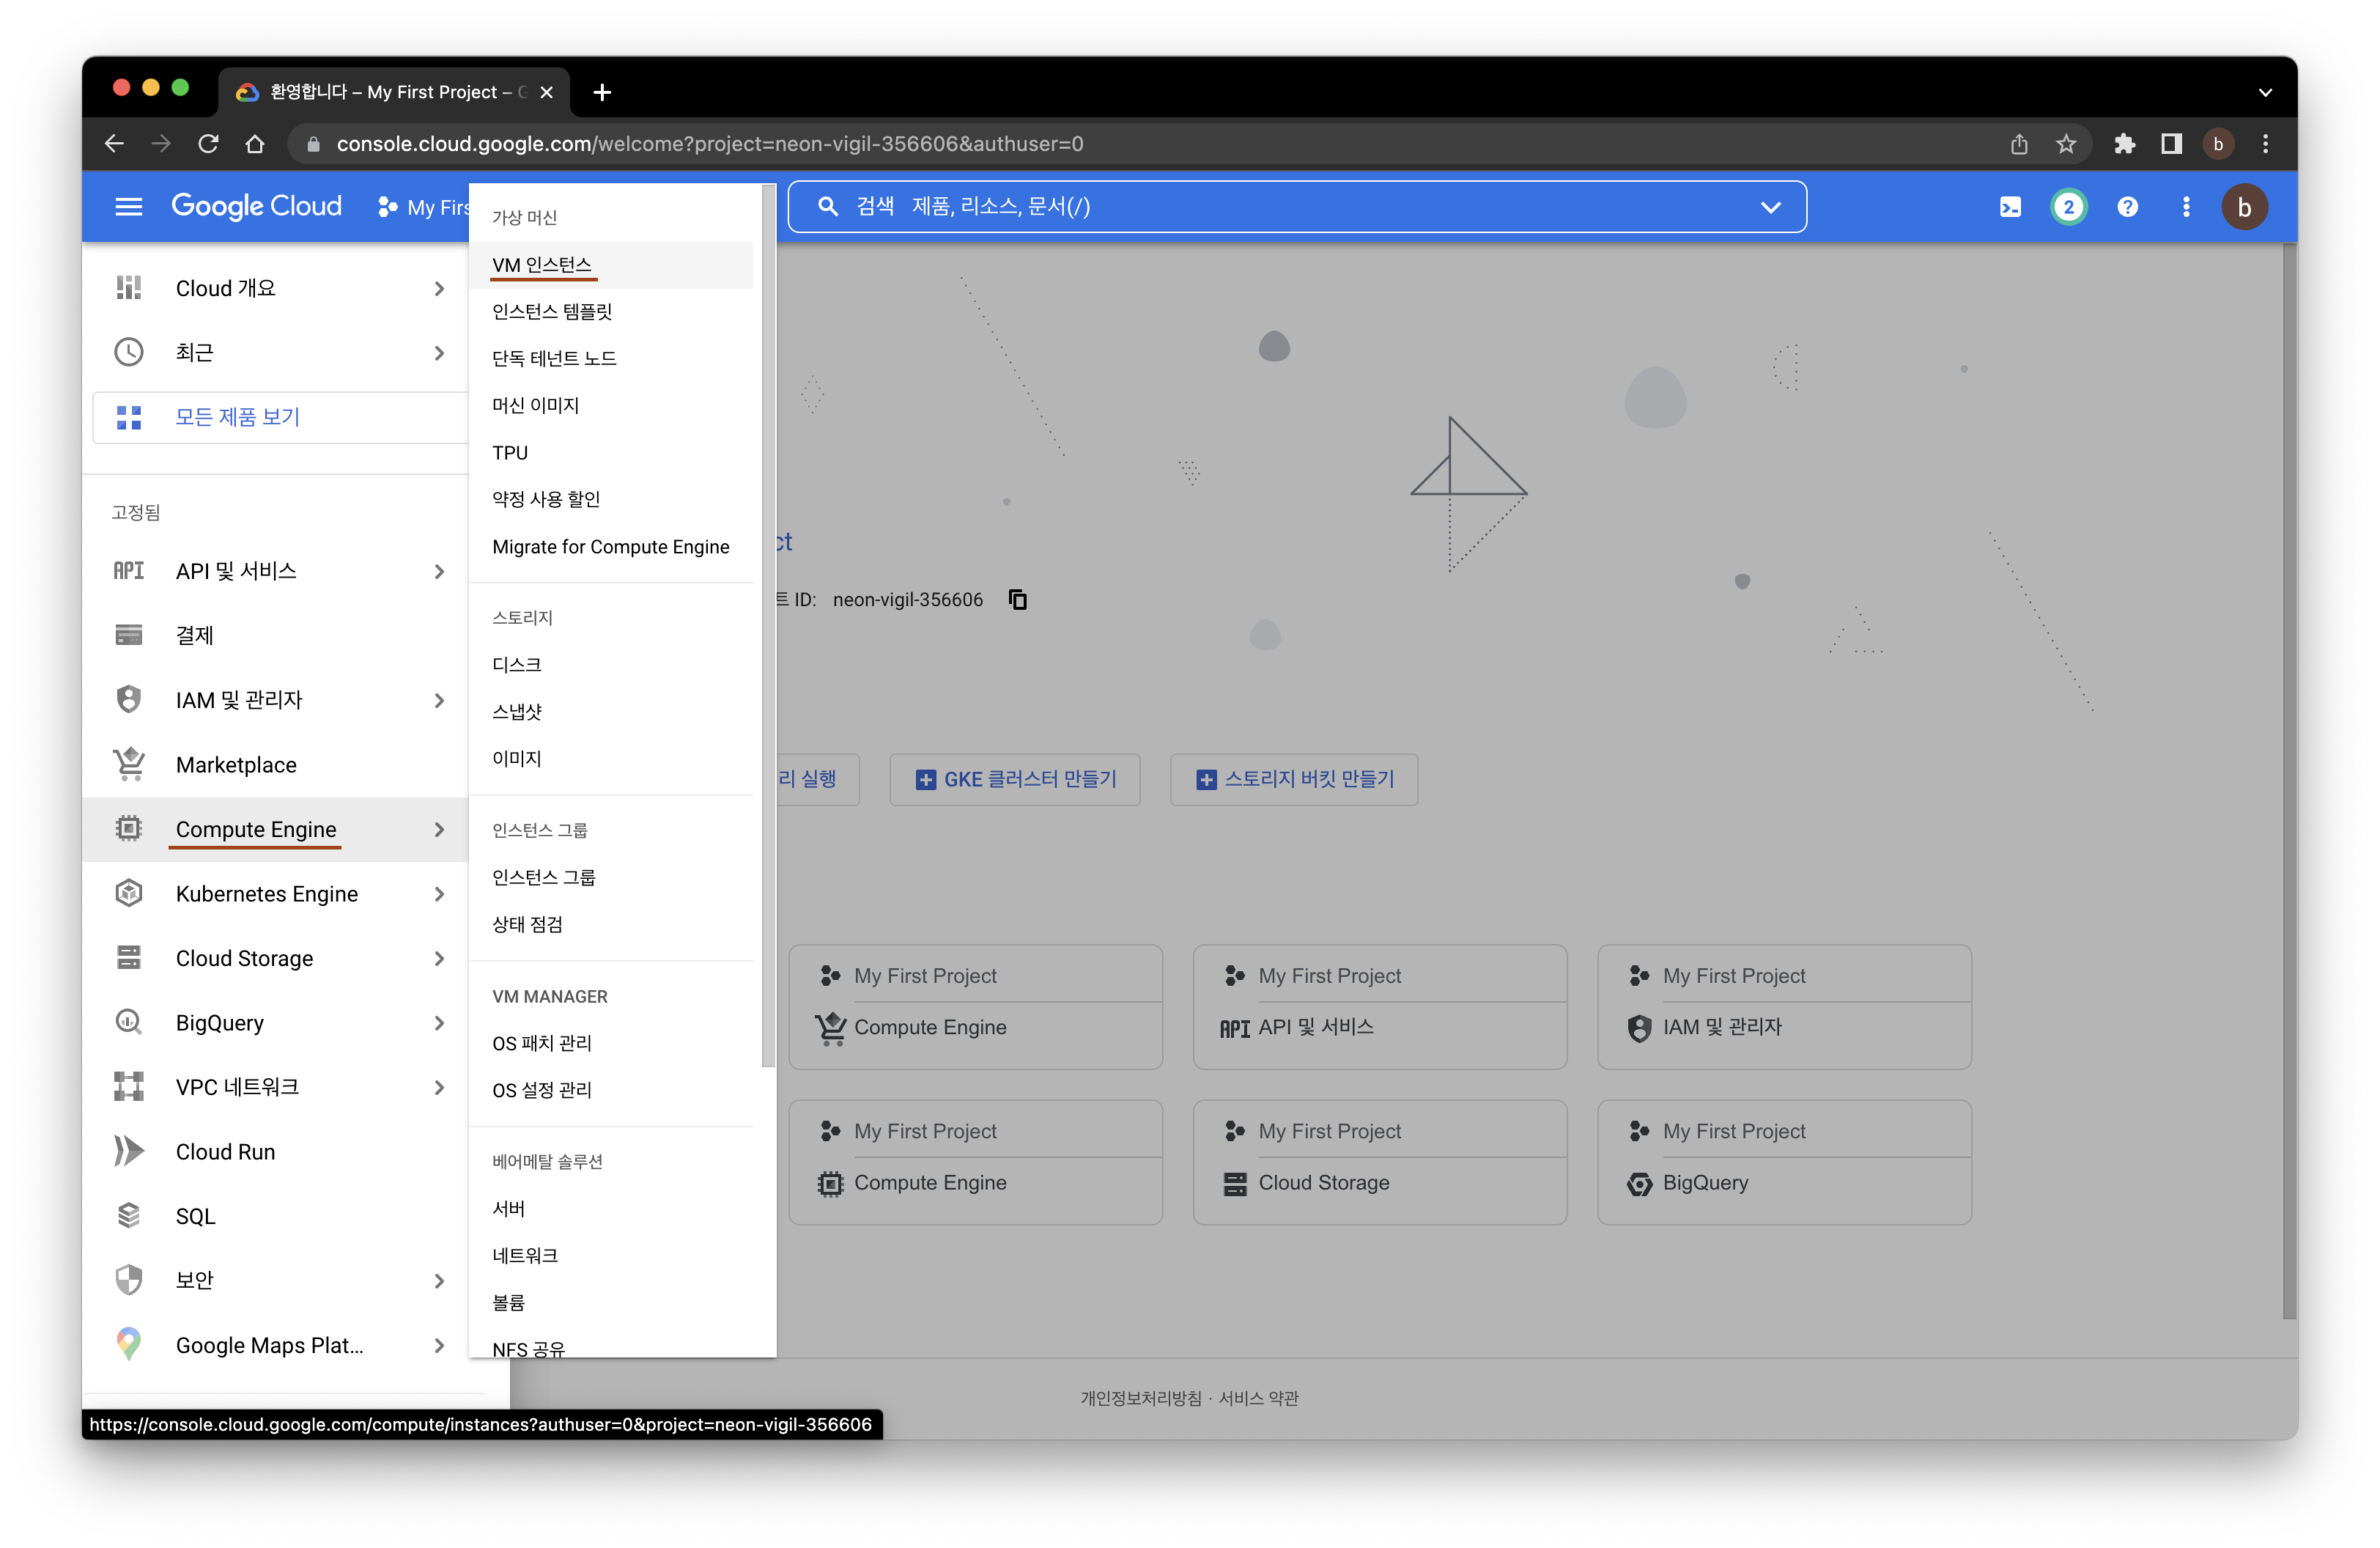Click the 결제 billing card icon
This screenshot has height=1548, width=2380.
pos(129,634)
